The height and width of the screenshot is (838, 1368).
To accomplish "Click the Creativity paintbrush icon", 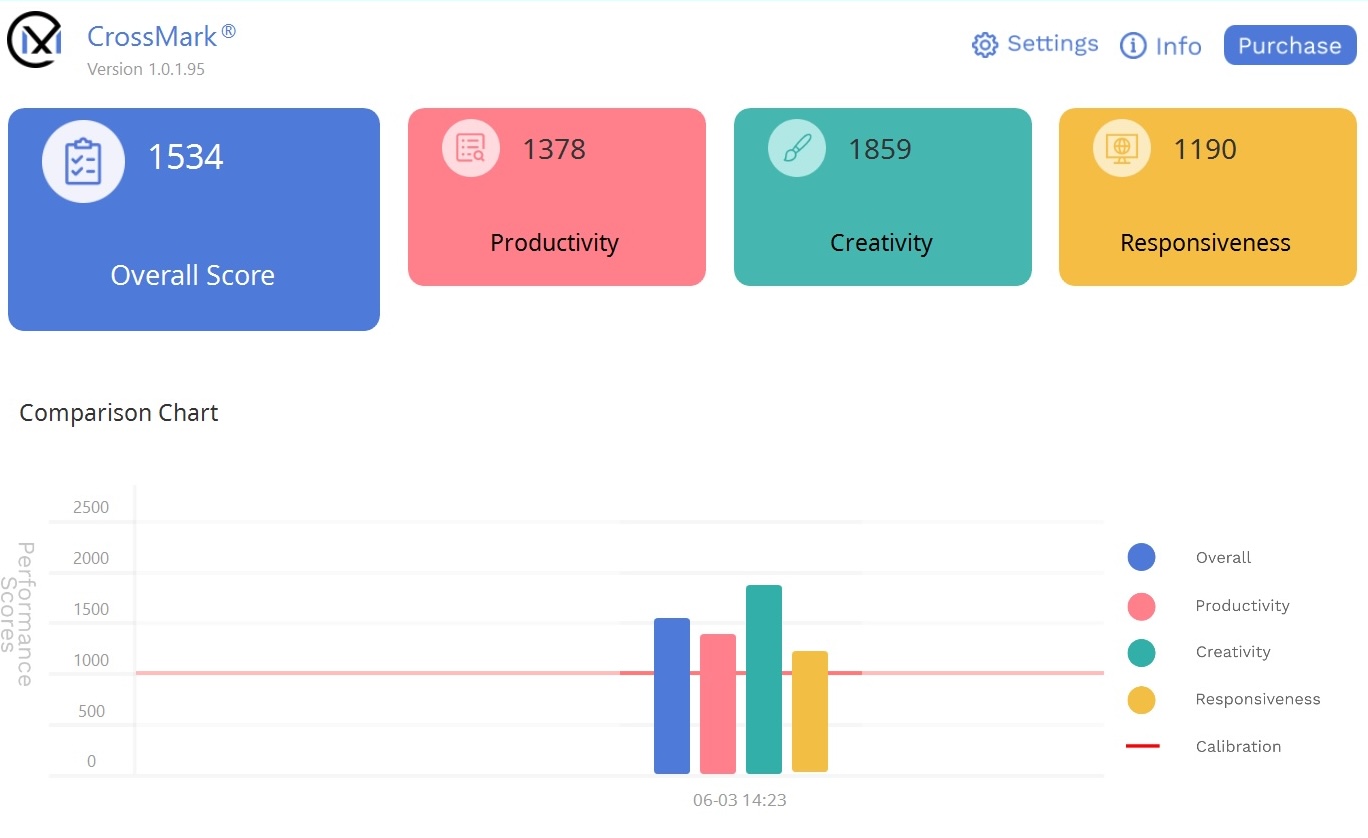I will 797,149.
